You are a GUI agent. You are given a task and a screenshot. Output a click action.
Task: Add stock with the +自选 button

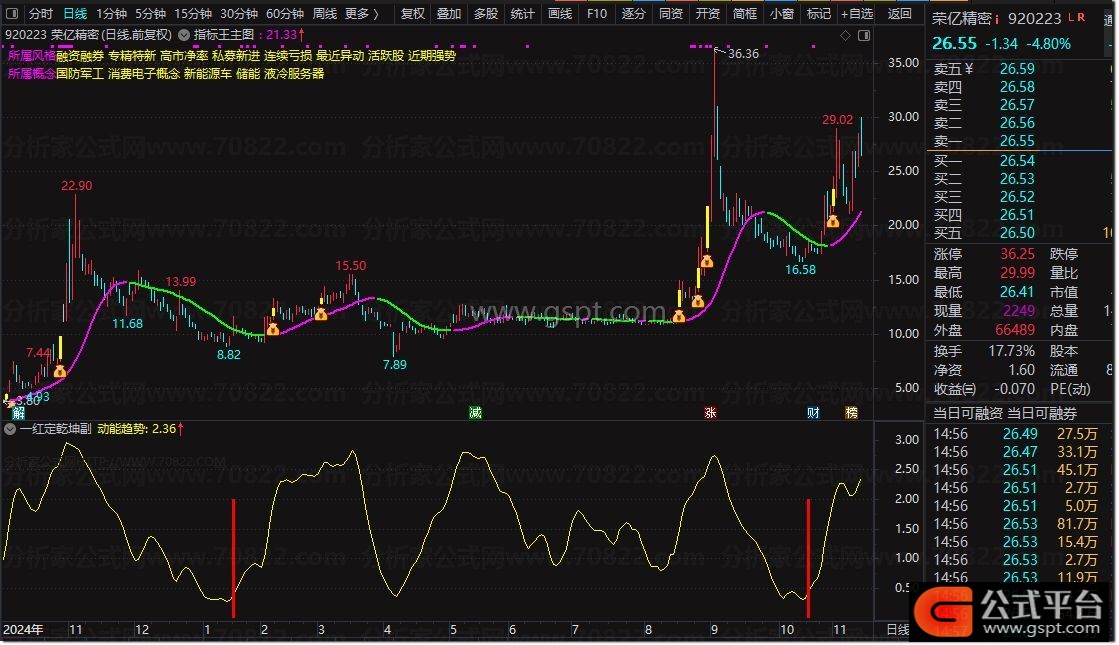tap(857, 14)
